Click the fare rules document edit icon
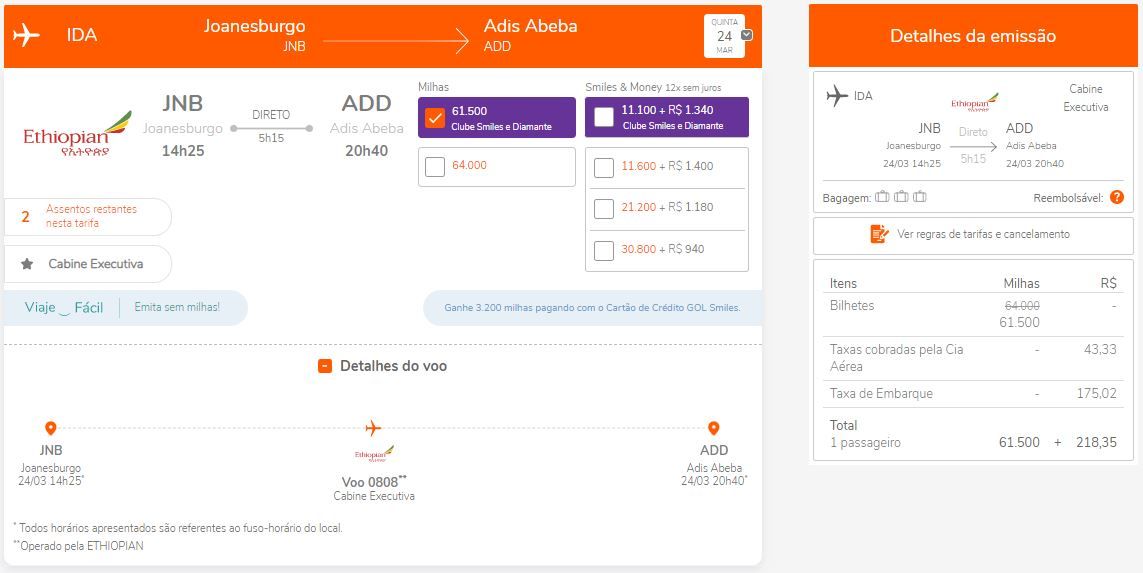 click(x=880, y=234)
